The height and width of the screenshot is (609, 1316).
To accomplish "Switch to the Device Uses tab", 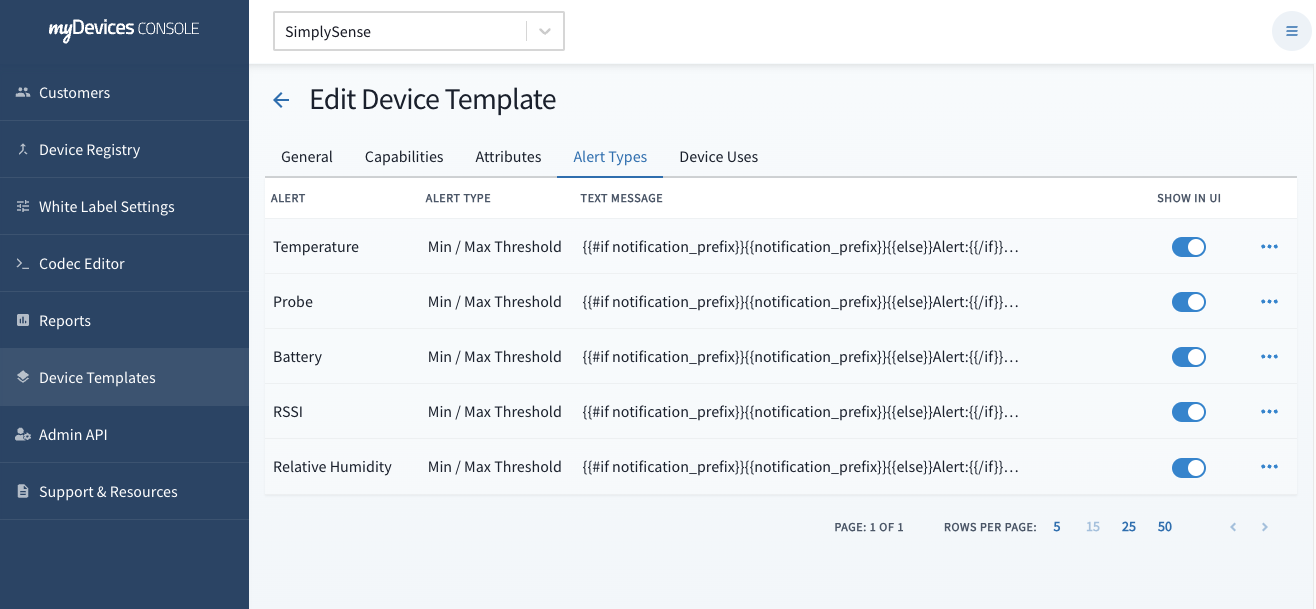I will 718,157.
